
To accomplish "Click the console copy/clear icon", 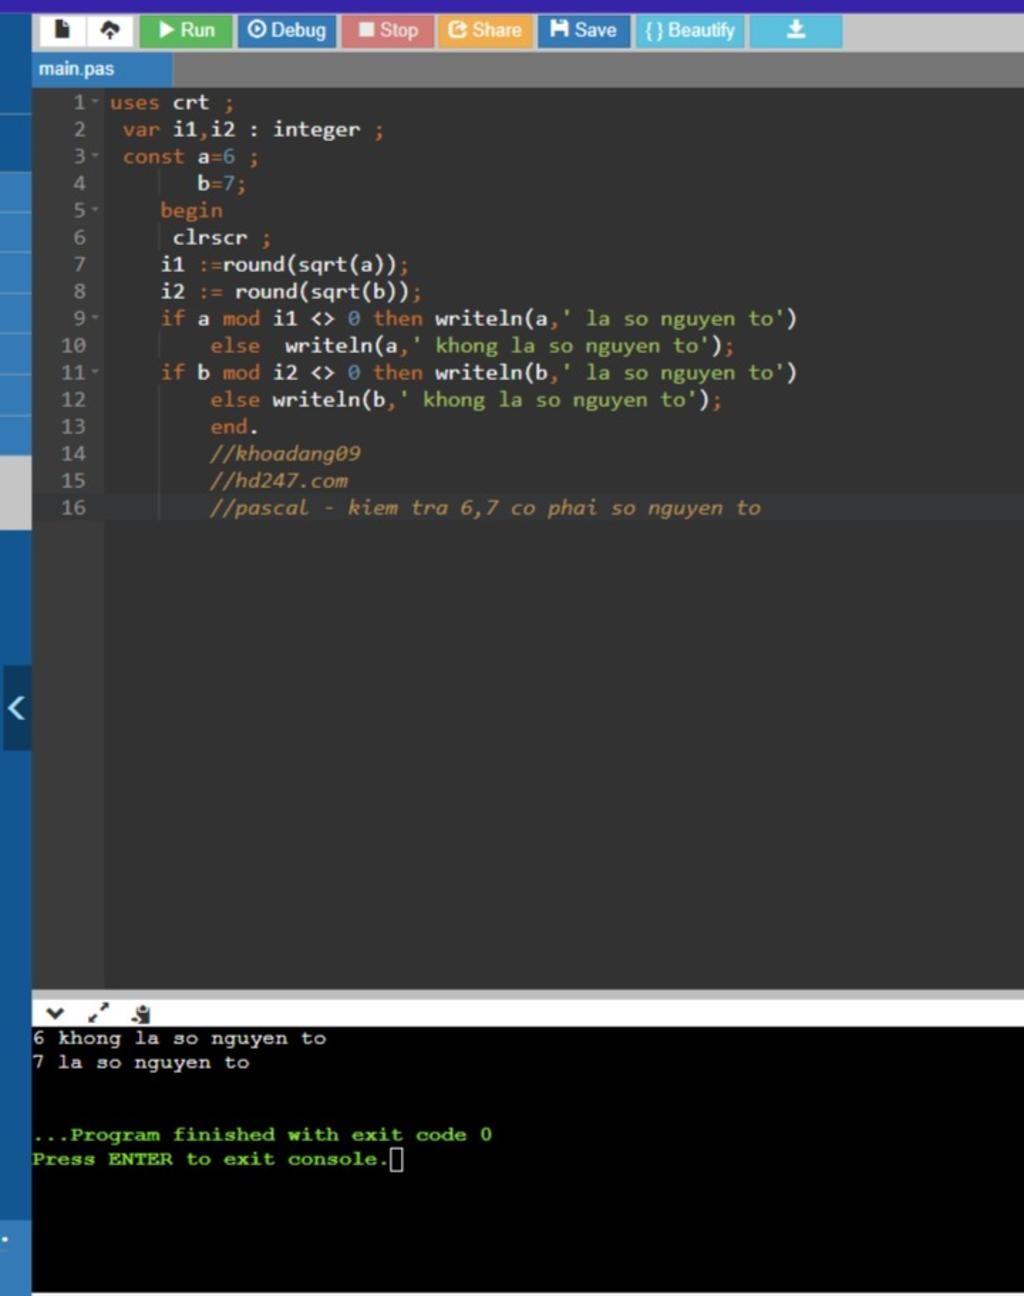I will point(141,1013).
